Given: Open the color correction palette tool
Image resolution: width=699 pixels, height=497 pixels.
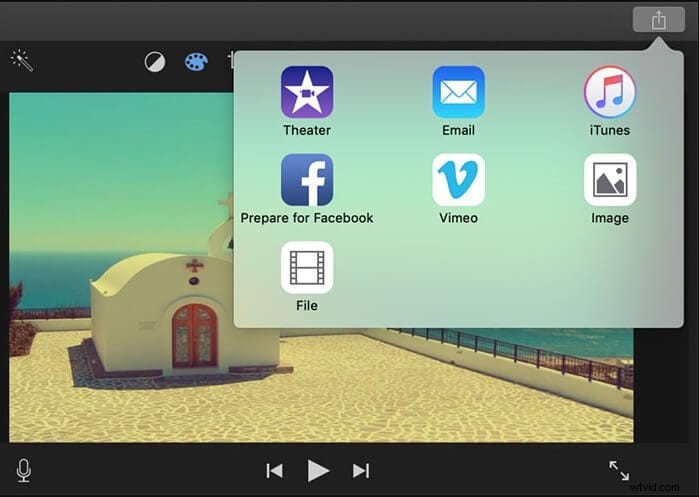Looking at the screenshot, I should (x=196, y=62).
